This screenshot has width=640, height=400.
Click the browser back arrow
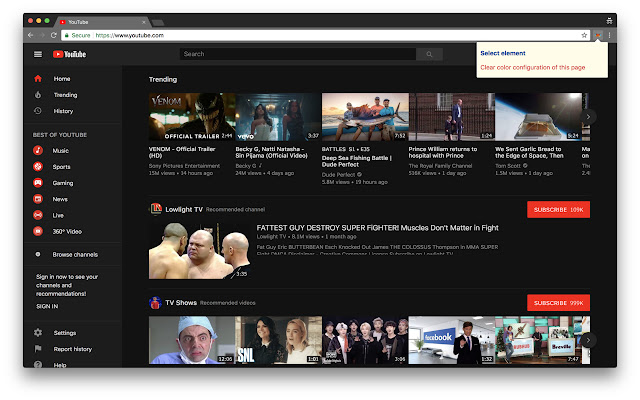pyautogui.click(x=31, y=36)
